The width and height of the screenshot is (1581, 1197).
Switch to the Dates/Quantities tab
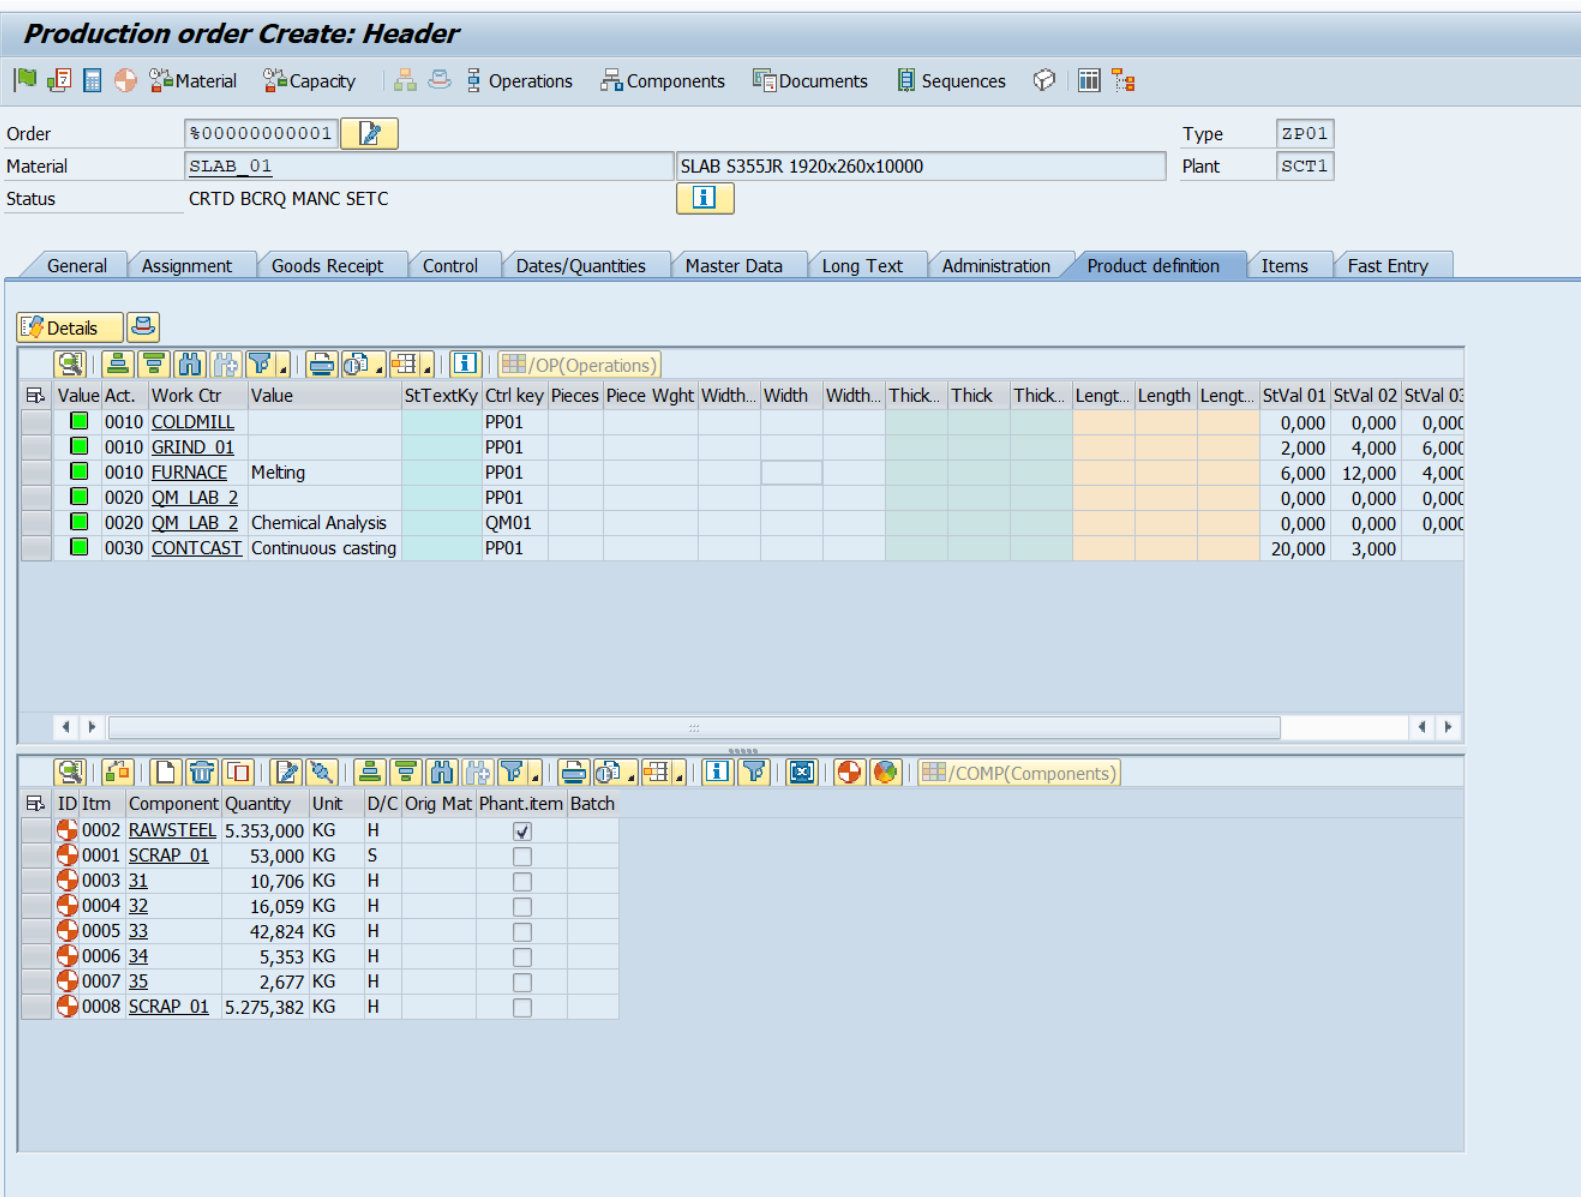(x=580, y=266)
